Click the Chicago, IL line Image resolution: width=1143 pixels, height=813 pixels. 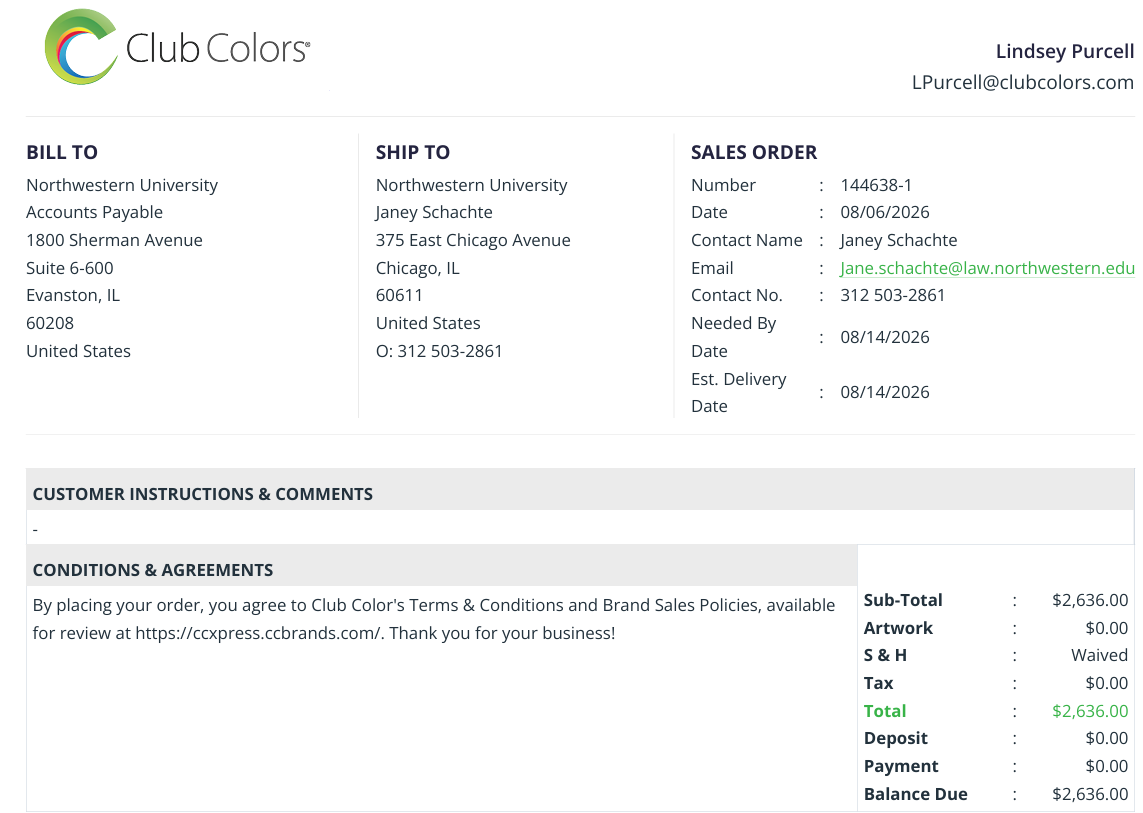click(418, 268)
